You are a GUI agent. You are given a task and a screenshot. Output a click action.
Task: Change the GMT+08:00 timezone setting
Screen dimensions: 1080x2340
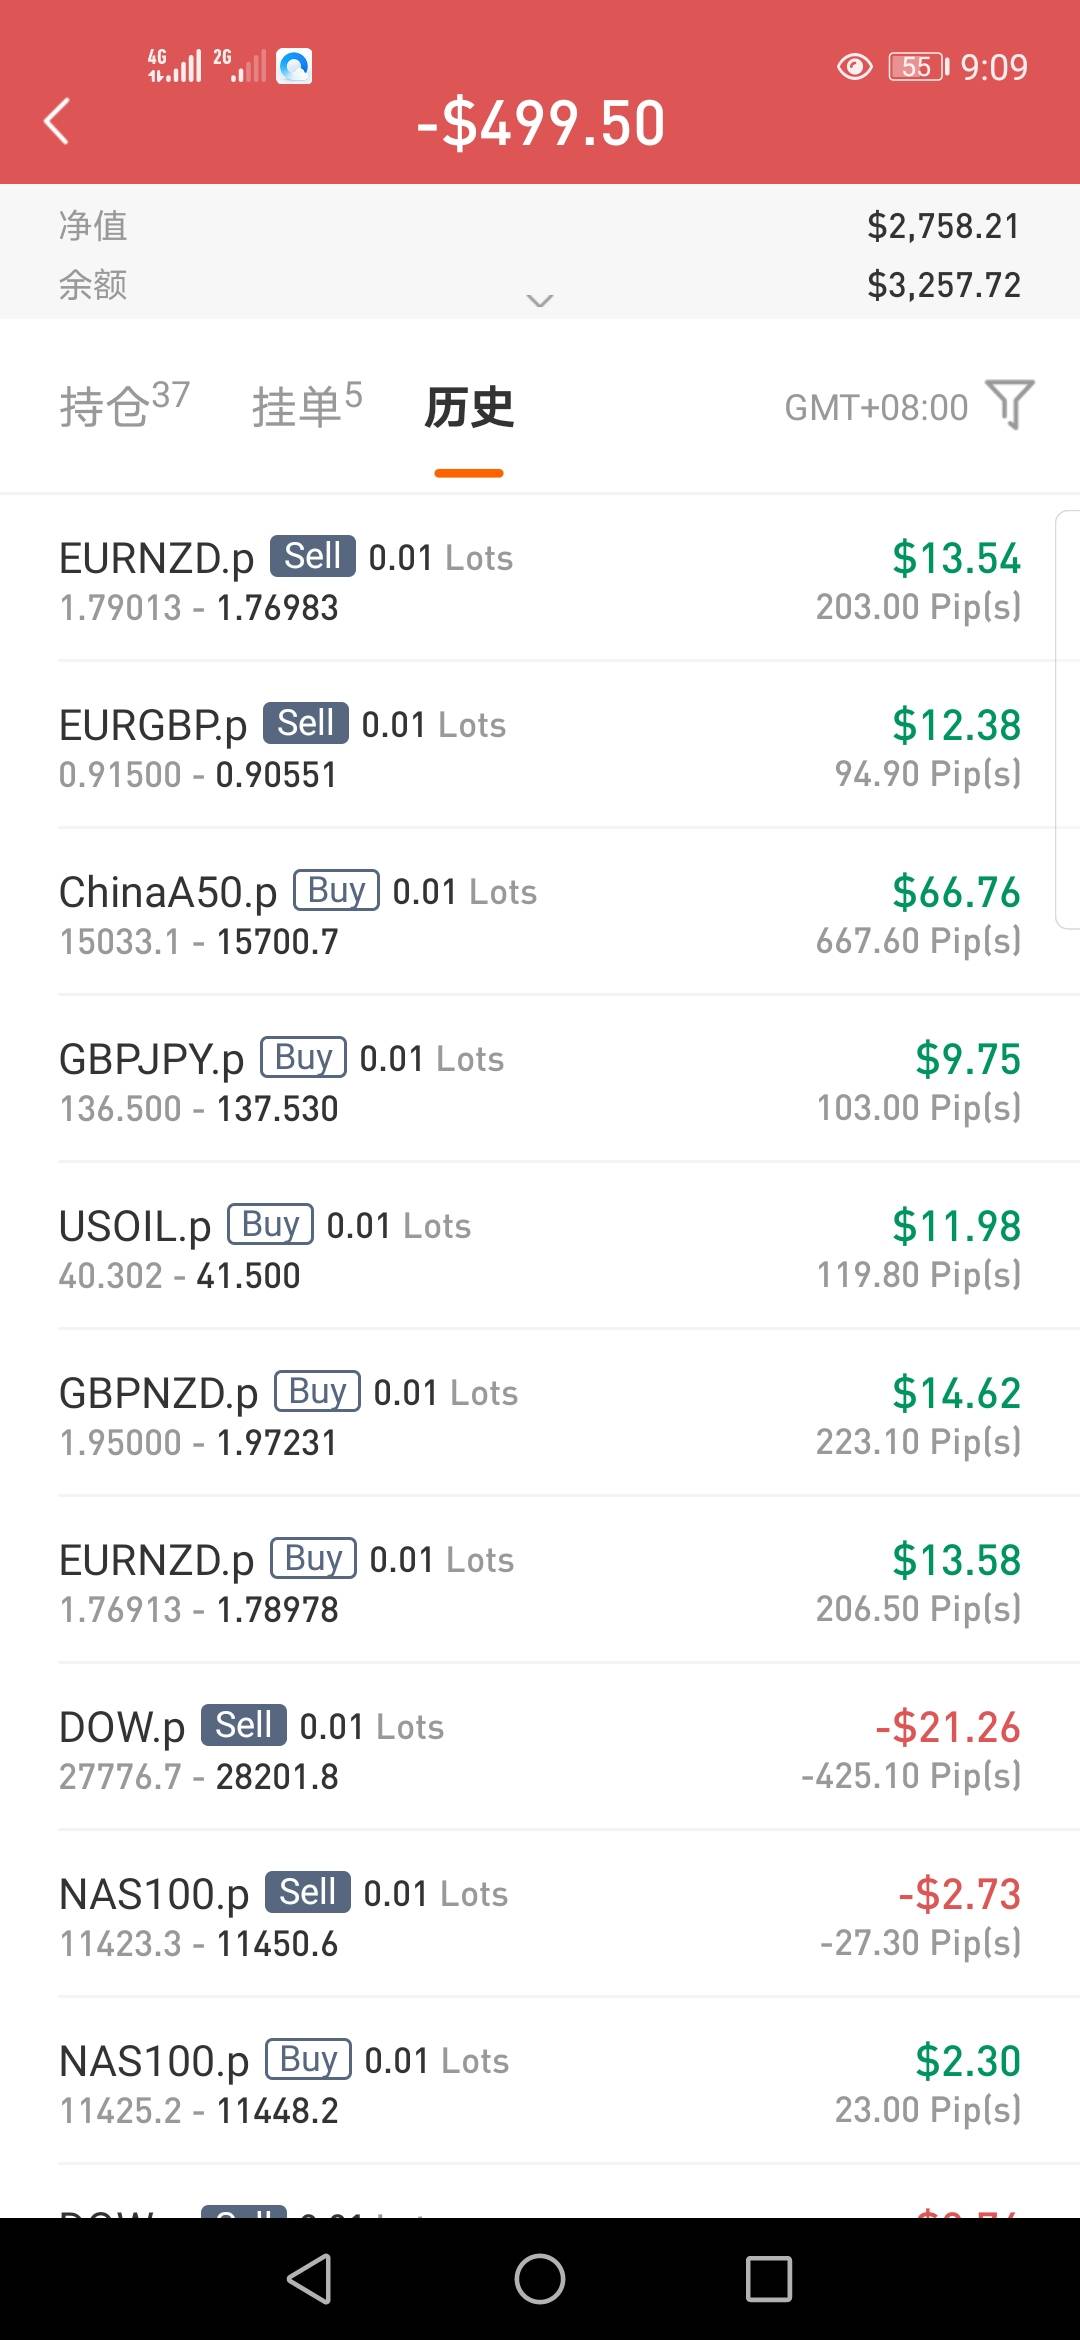tap(876, 408)
